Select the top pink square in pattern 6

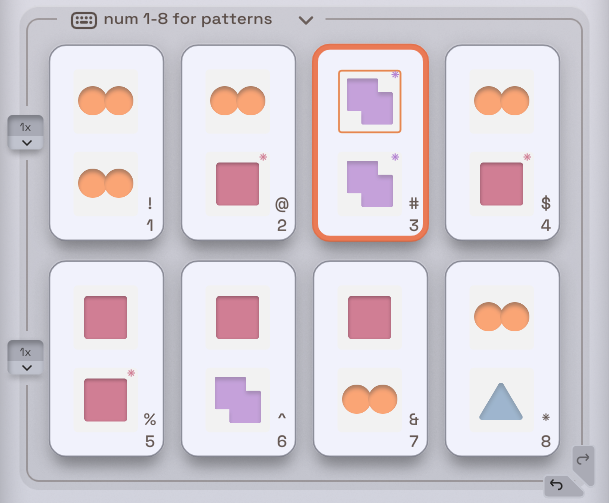click(238, 317)
